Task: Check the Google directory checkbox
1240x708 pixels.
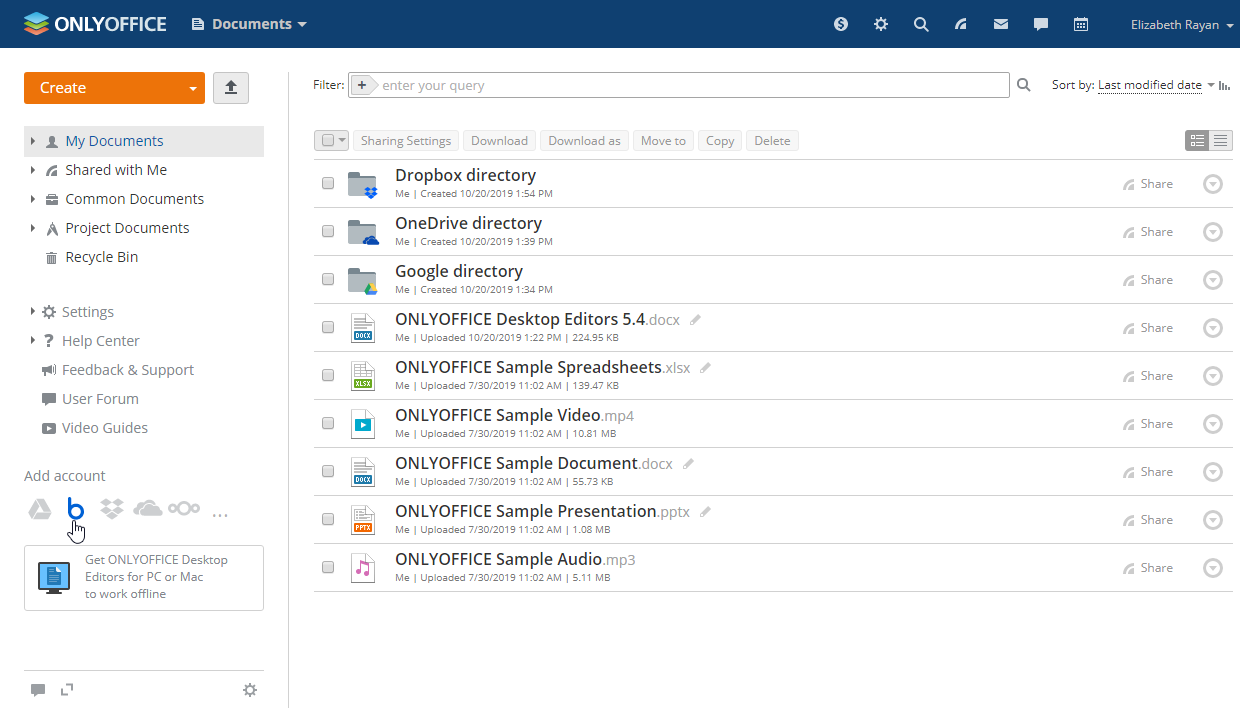Action: tap(328, 280)
